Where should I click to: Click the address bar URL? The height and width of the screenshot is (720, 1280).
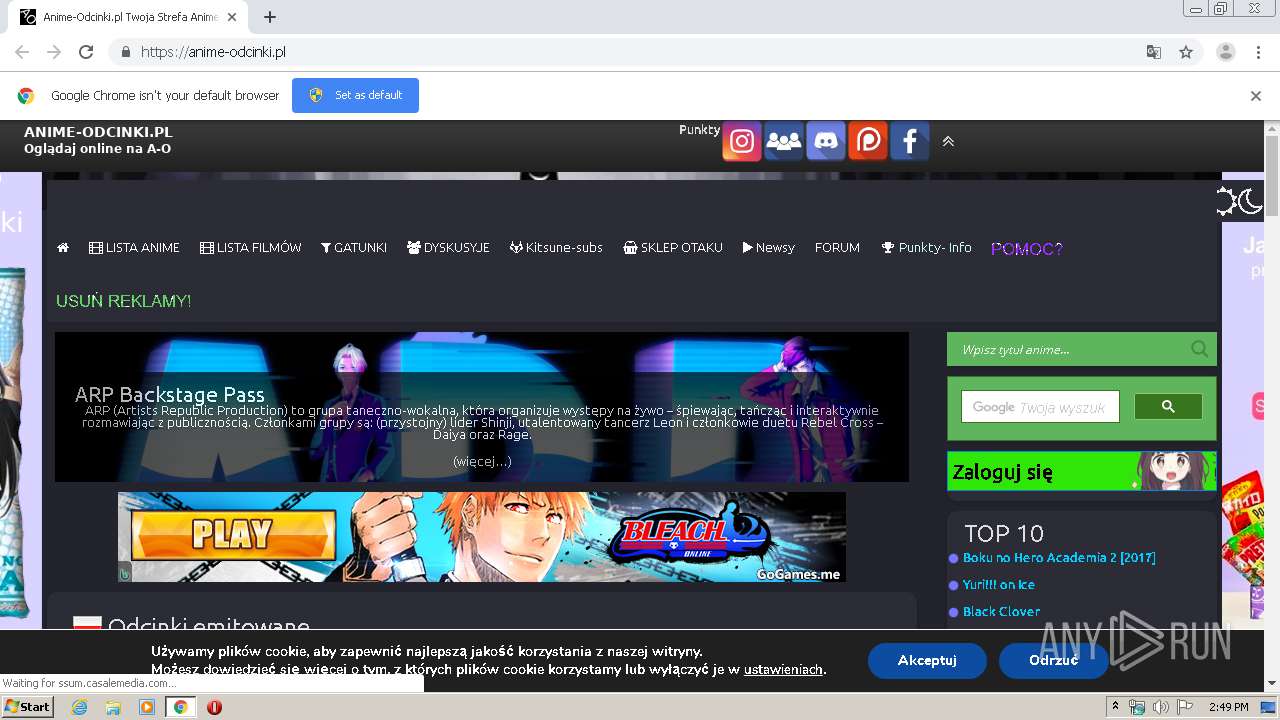213,52
